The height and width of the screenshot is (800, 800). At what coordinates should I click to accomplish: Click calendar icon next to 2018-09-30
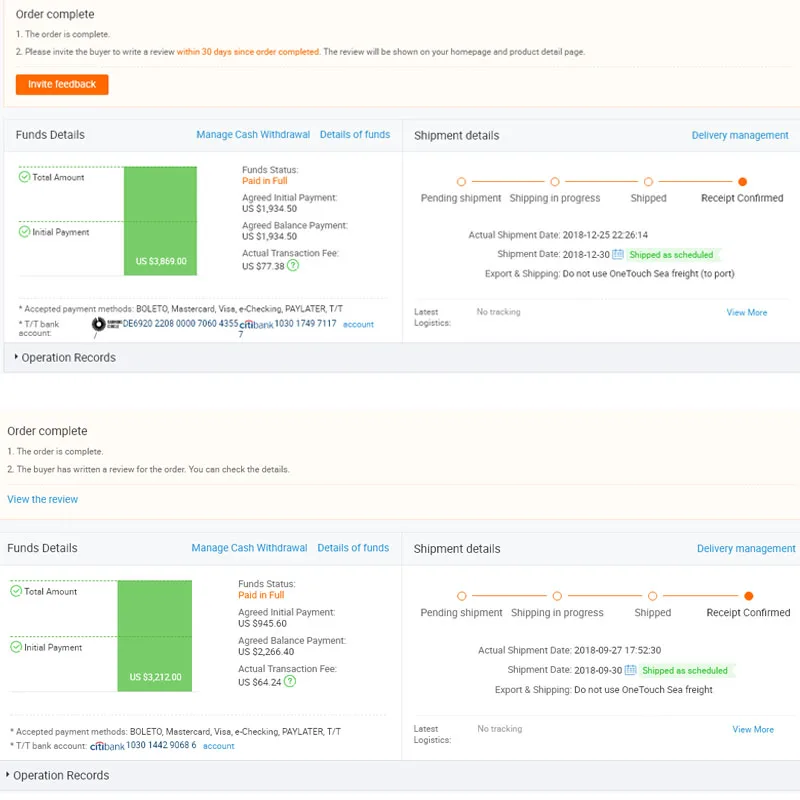click(x=631, y=670)
